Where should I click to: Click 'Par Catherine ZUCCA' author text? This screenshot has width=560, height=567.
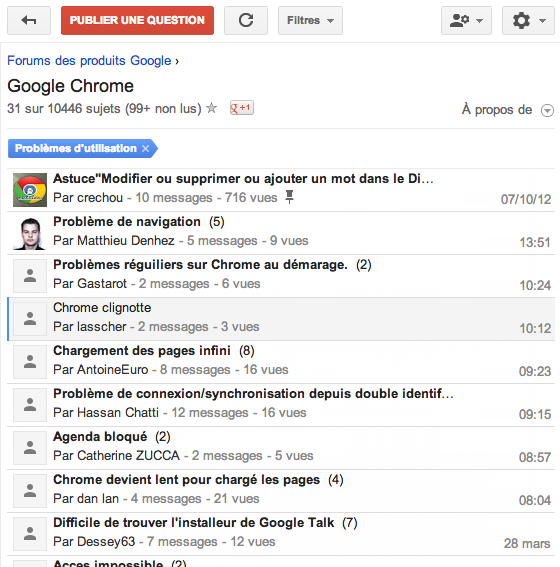pyautogui.click(x=116, y=456)
